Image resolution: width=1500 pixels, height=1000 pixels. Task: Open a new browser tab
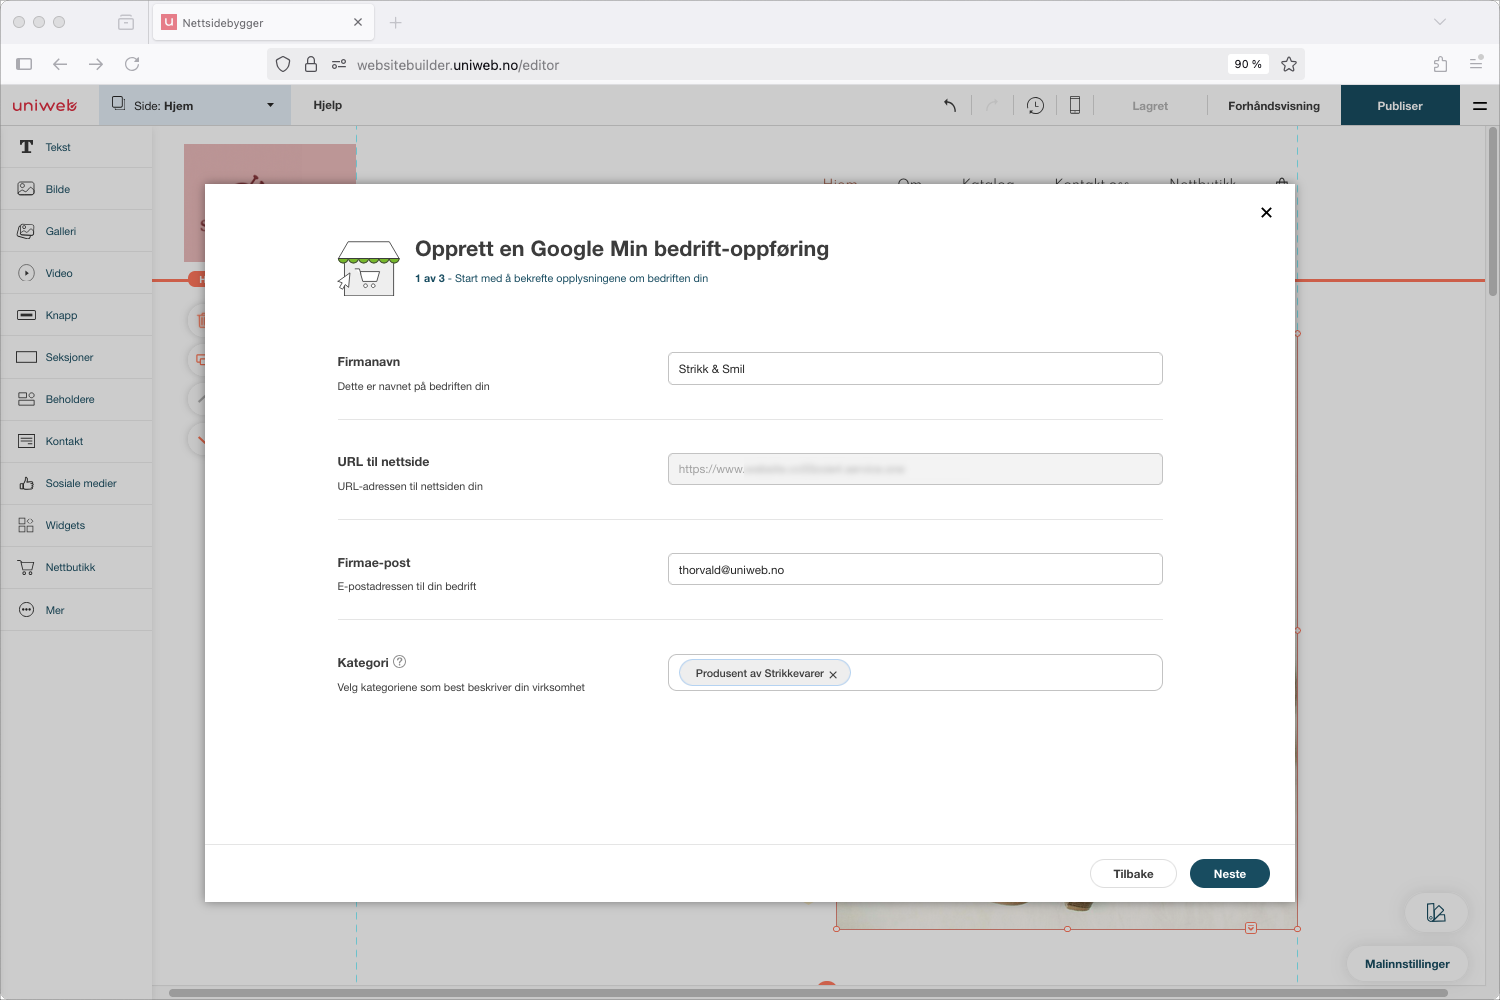pyautogui.click(x=396, y=22)
